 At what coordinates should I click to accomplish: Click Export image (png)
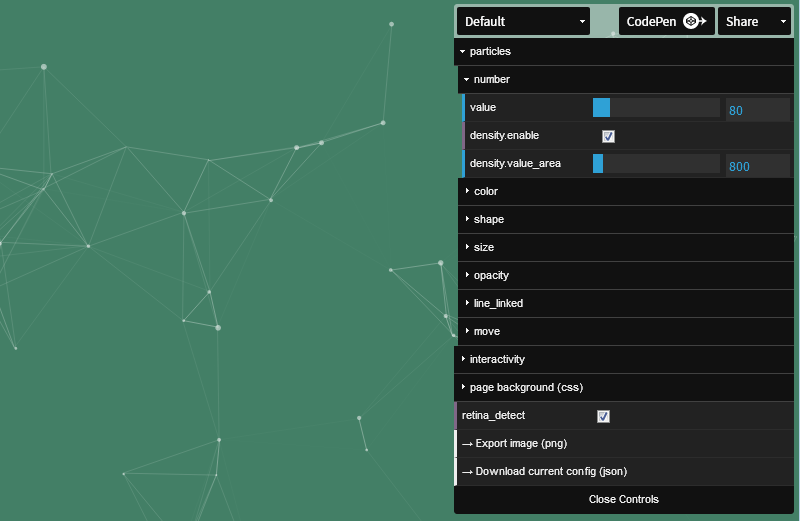click(x=623, y=443)
